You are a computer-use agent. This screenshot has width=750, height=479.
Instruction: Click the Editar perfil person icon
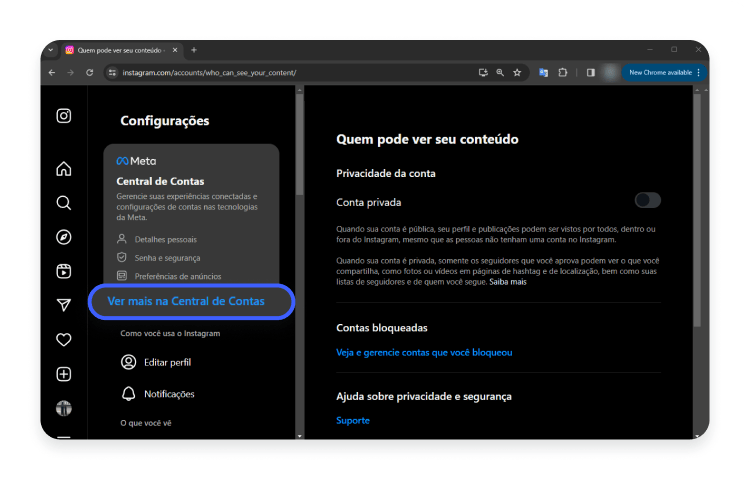(128, 362)
